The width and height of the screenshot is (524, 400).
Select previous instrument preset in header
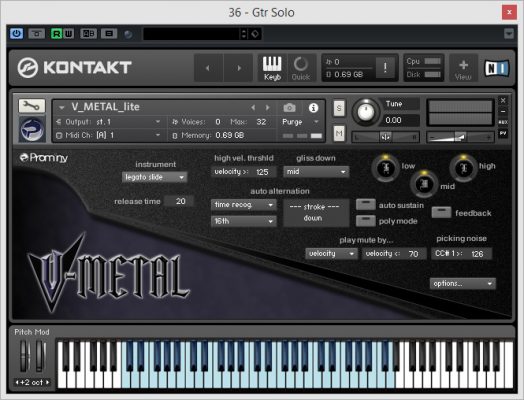253,108
